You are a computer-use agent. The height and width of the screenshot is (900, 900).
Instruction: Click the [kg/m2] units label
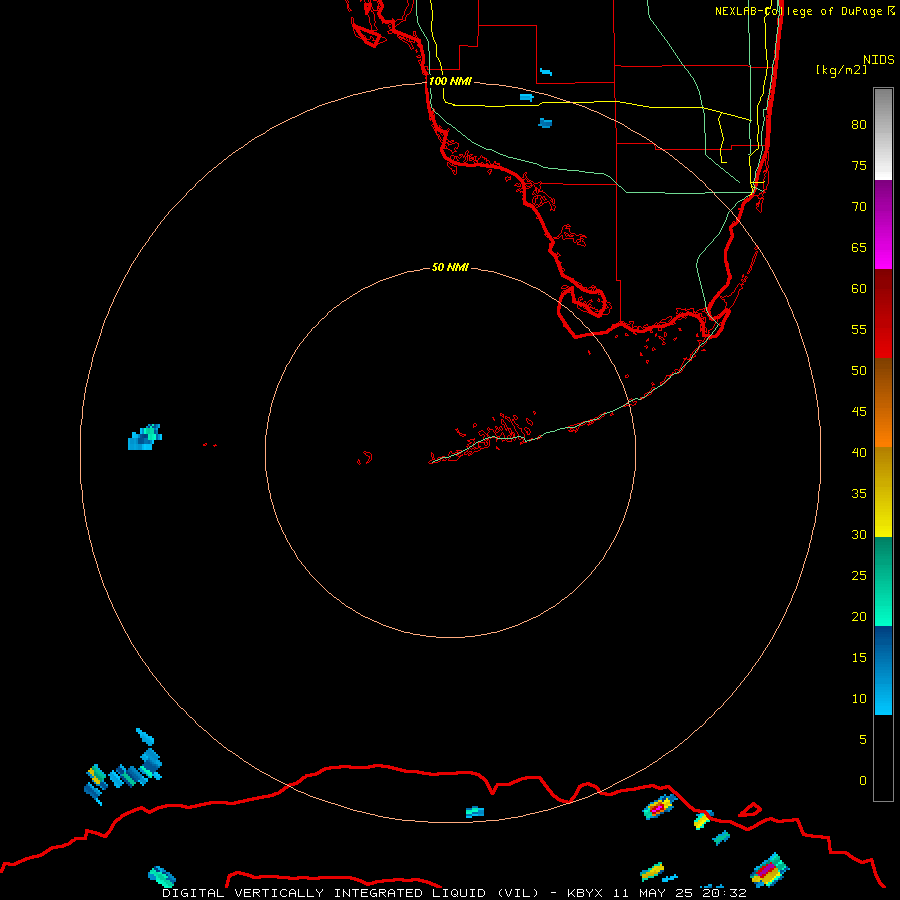841,70
